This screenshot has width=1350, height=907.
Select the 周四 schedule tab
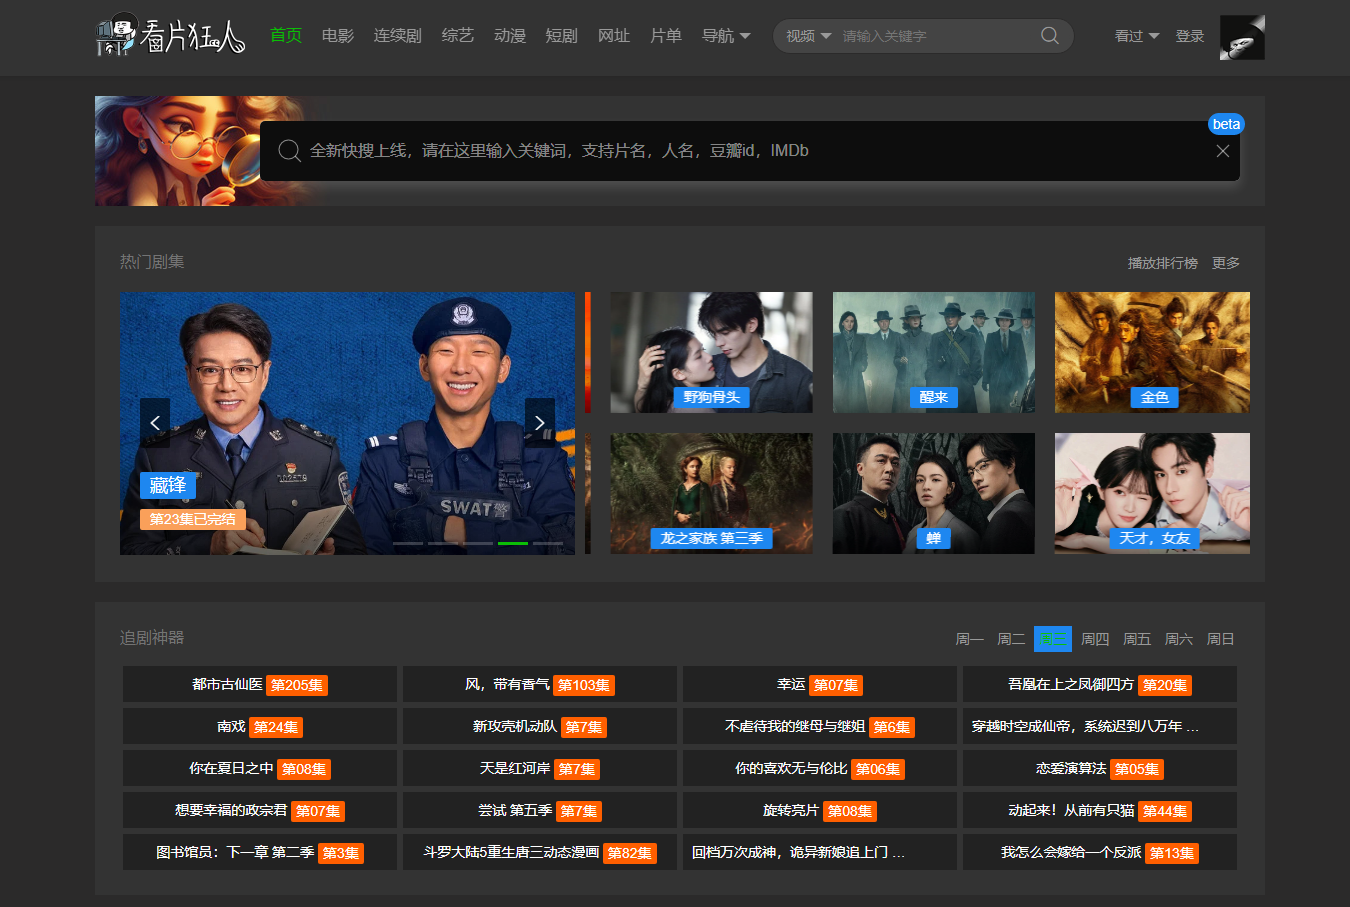1095,639
